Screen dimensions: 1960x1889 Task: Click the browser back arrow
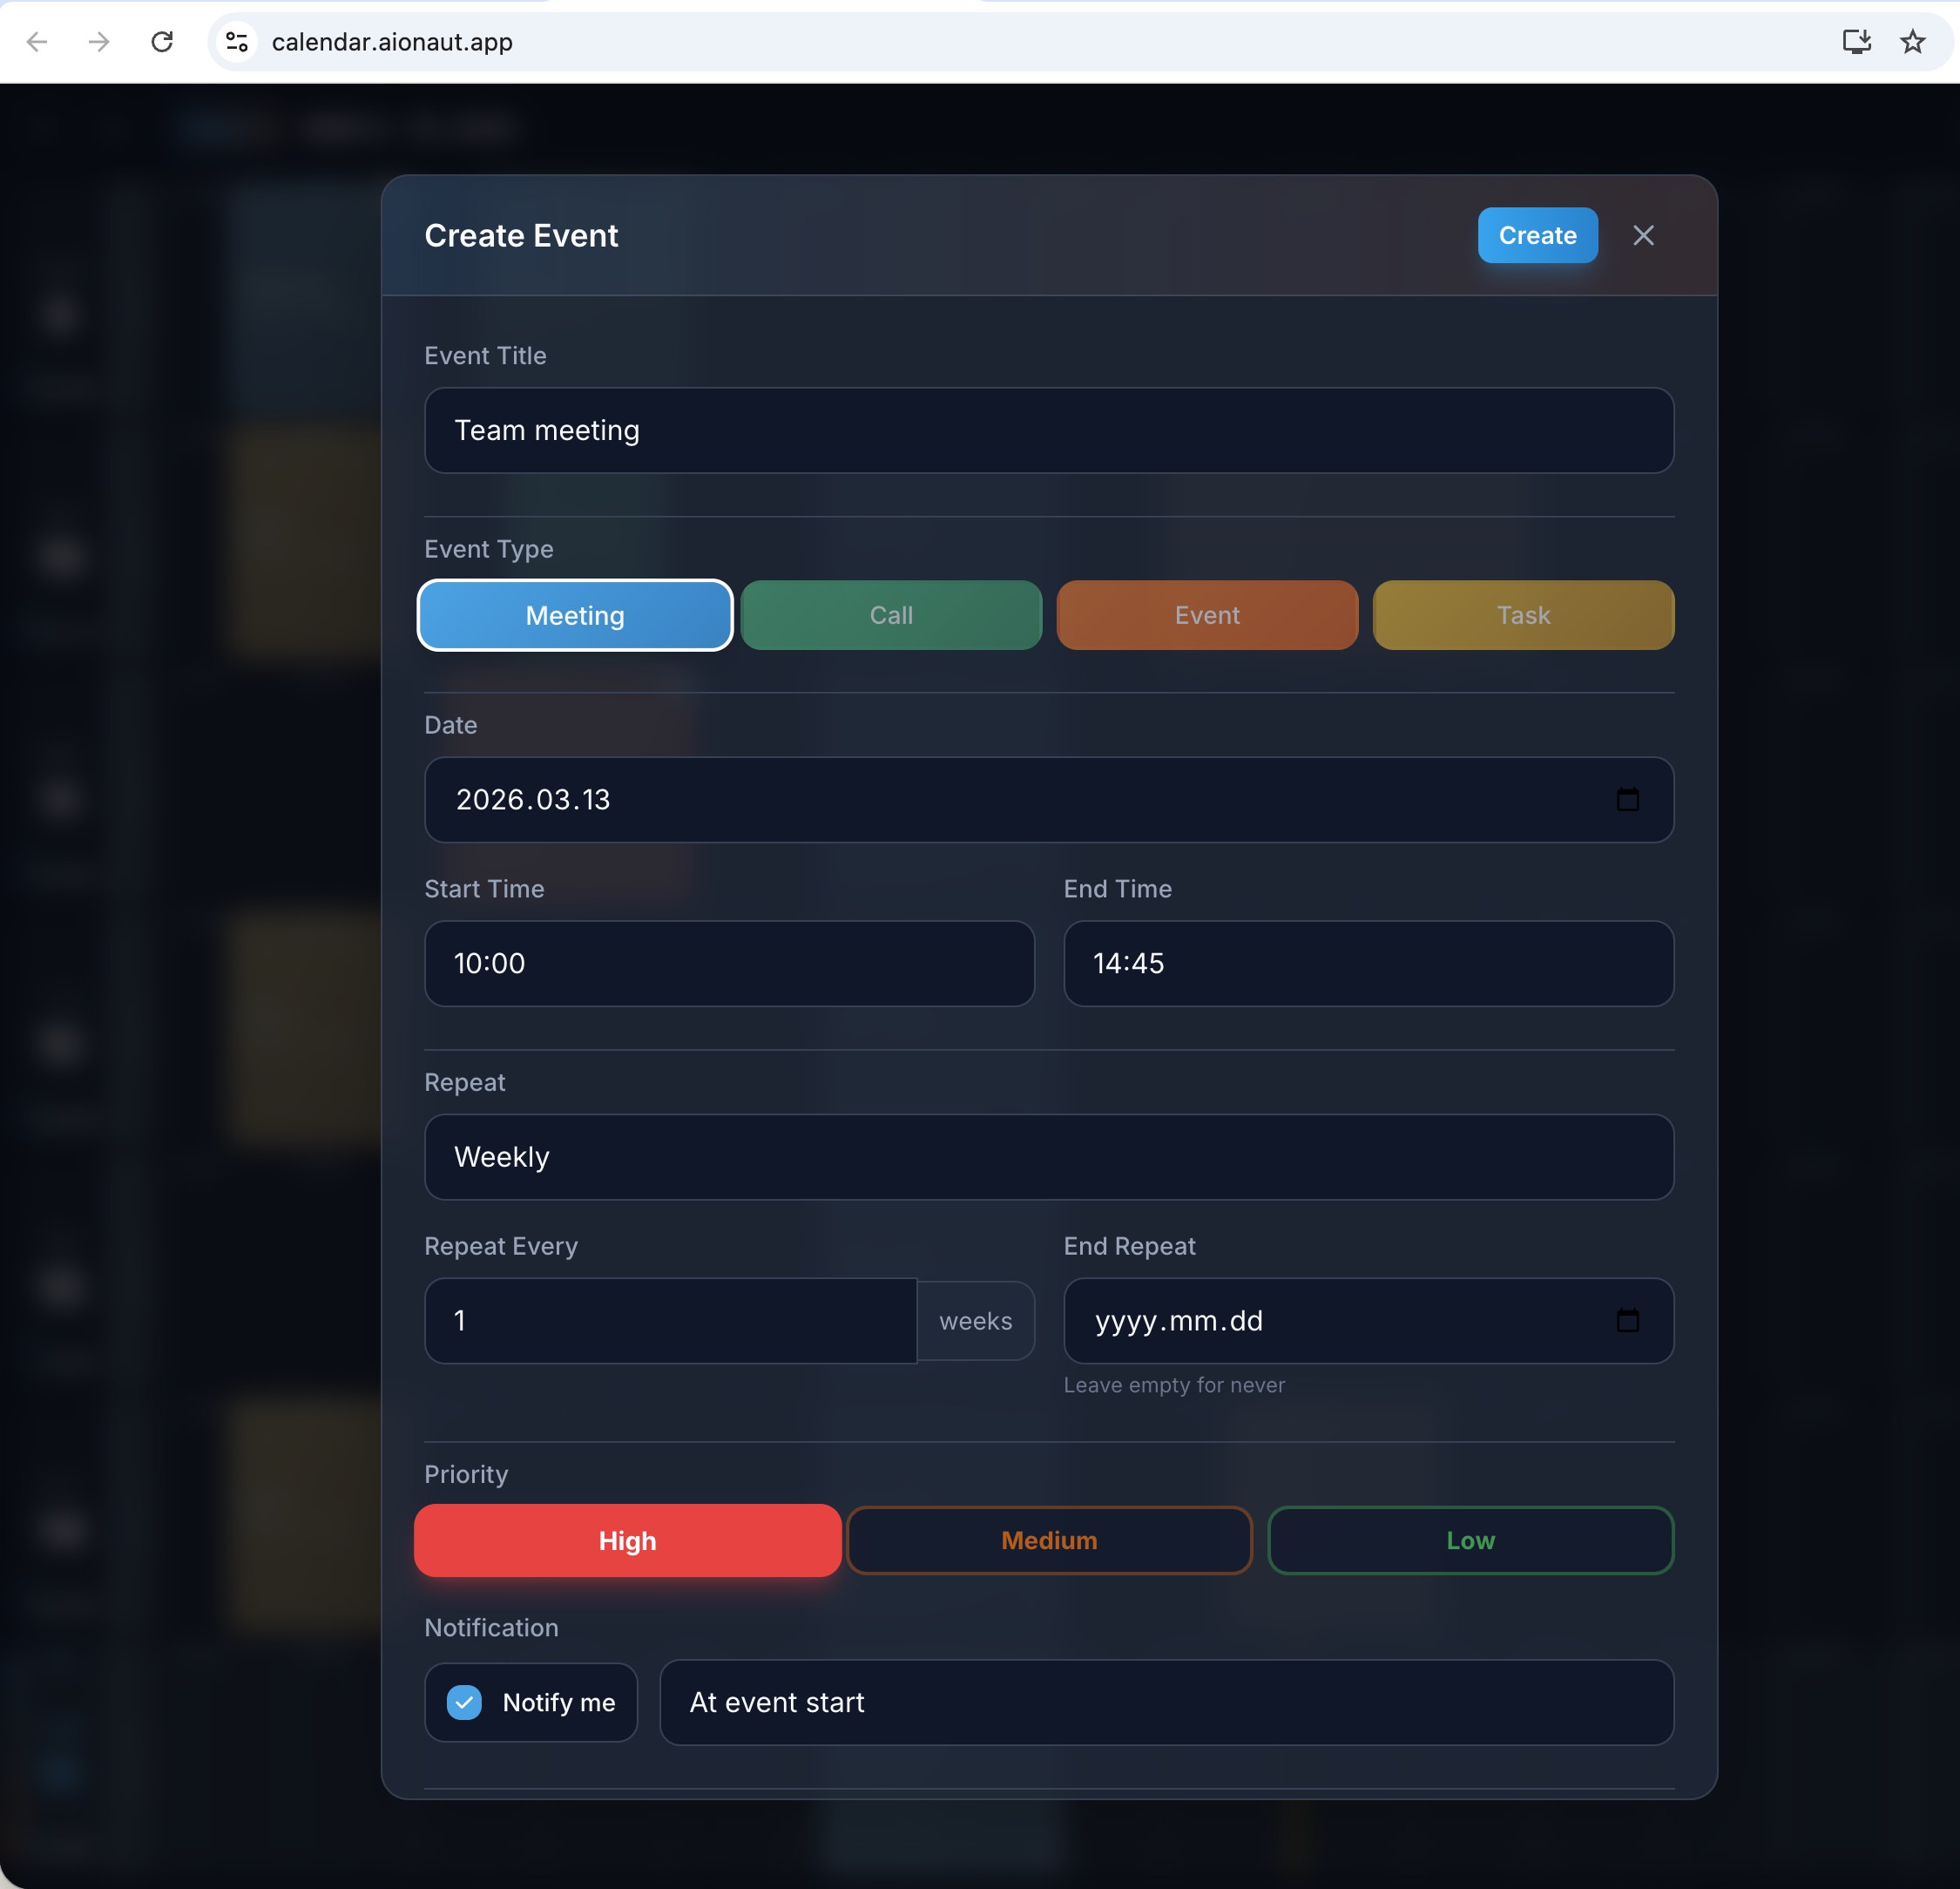click(x=37, y=42)
